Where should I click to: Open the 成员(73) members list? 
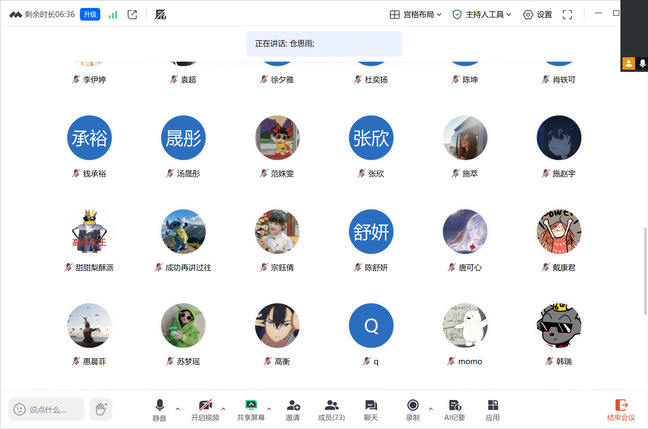[331, 408]
